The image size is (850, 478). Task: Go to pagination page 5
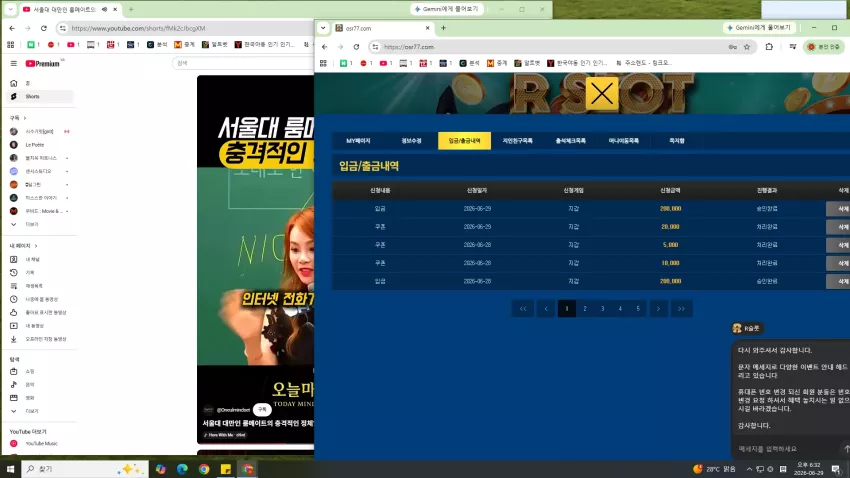(638, 308)
